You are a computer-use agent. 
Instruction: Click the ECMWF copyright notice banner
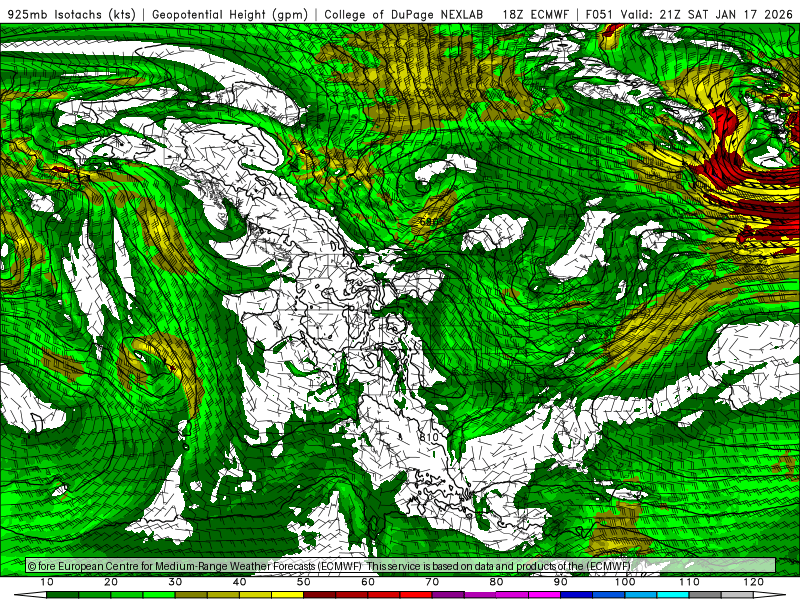tap(401, 566)
